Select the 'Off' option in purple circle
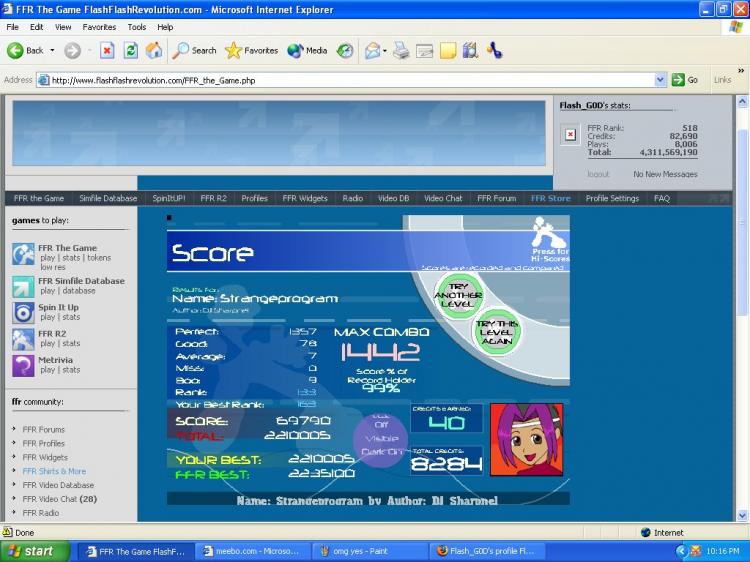The height and width of the screenshot is (562, 750). tap(381, 423)
